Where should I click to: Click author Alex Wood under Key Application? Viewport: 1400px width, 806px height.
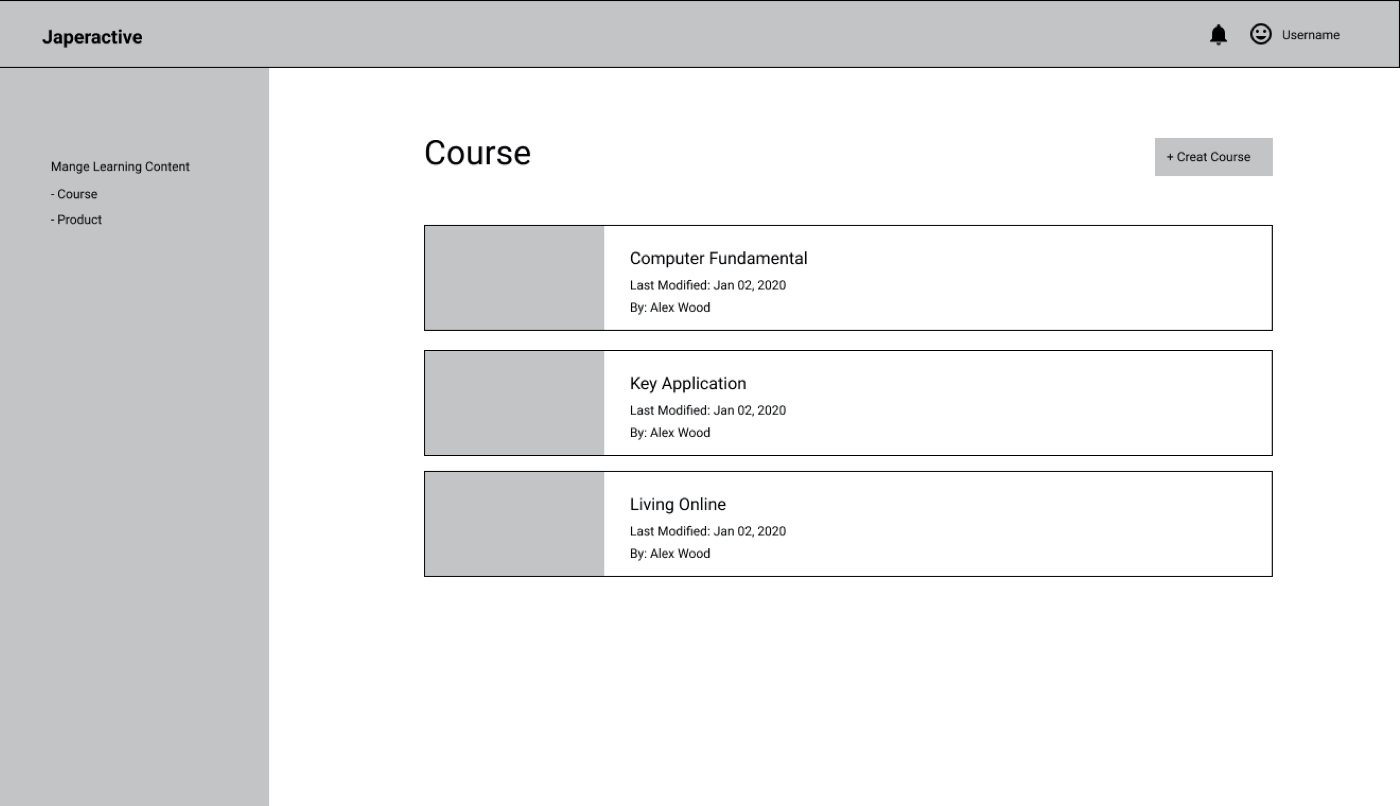(x=670, y=433)
